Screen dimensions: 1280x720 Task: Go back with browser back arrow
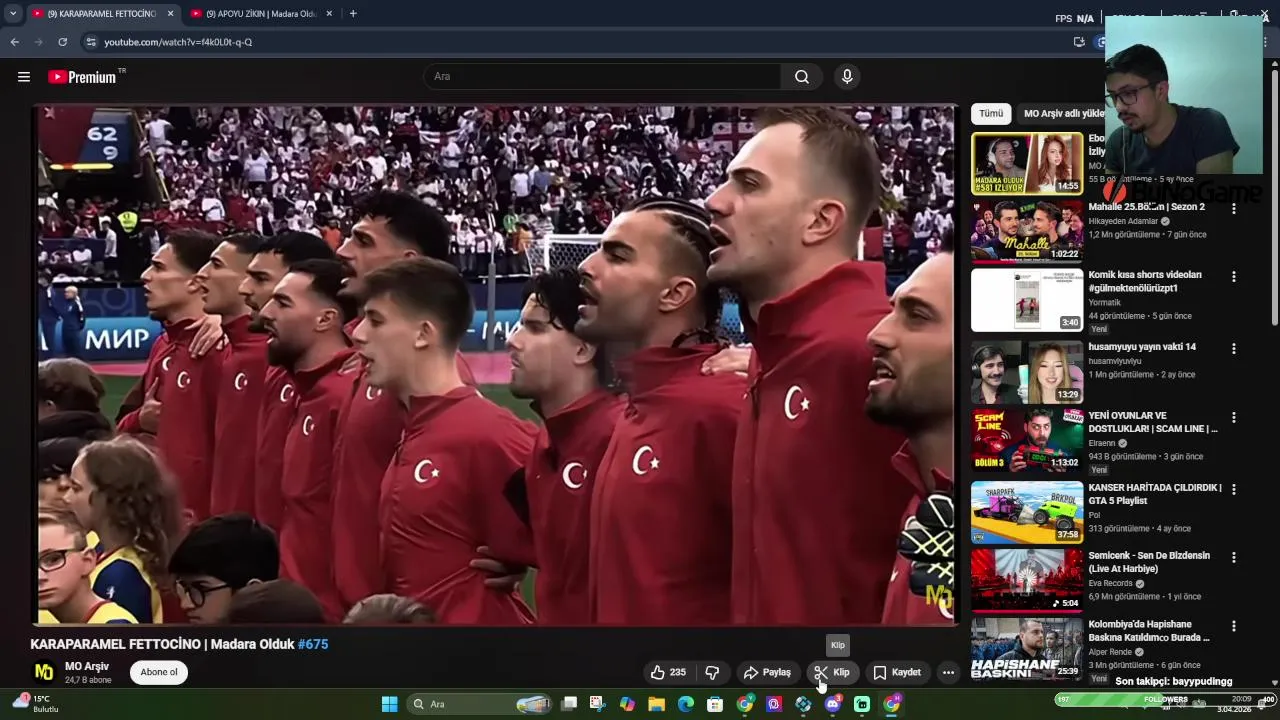pyautogui.click(x=14, y=42)
